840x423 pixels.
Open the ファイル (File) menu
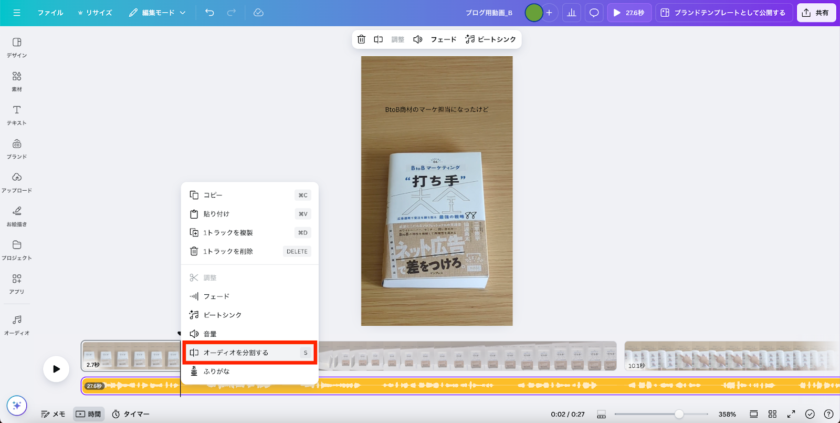pyautogui.click(x=50, y=13)
